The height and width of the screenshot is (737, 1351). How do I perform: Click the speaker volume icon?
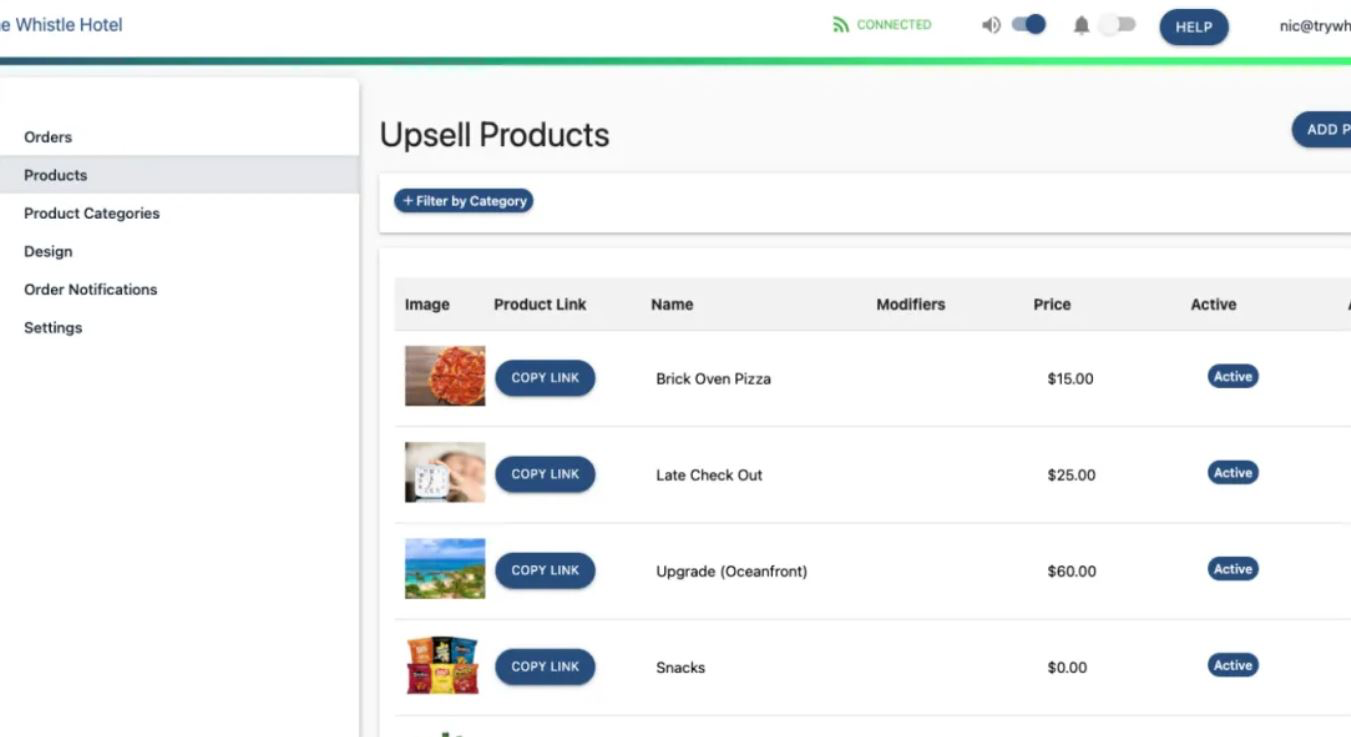point(990,24)
